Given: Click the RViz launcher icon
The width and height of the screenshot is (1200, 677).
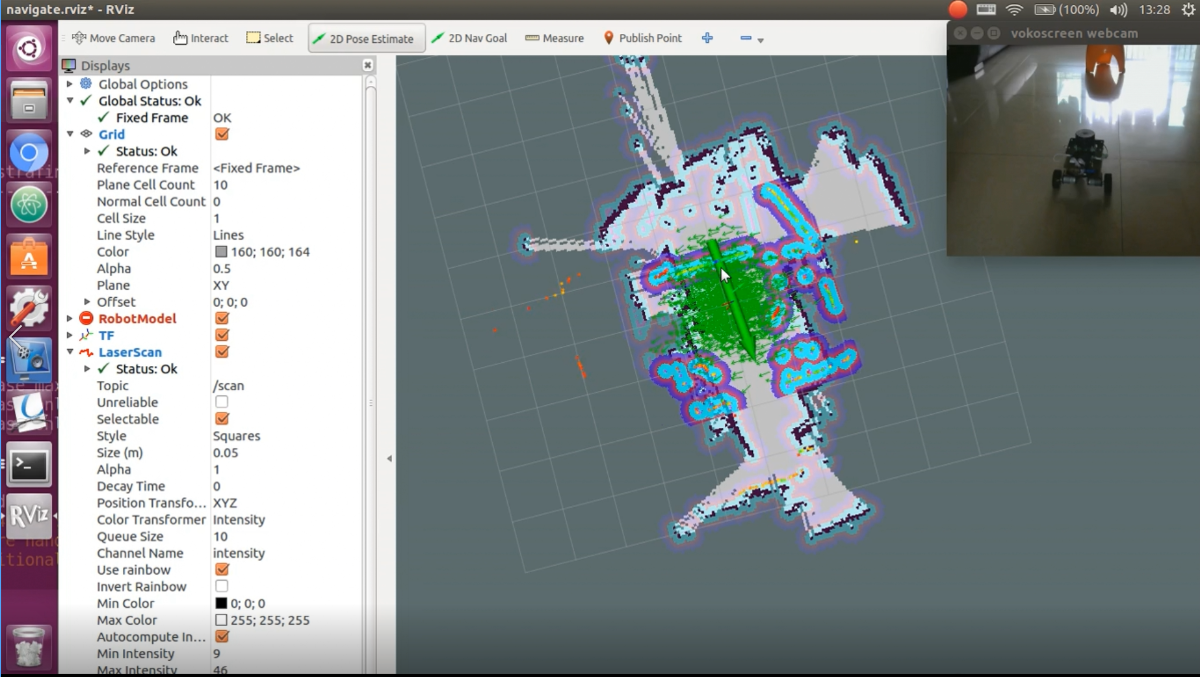Looking at the screenshot, I should (x=29, y=517).
